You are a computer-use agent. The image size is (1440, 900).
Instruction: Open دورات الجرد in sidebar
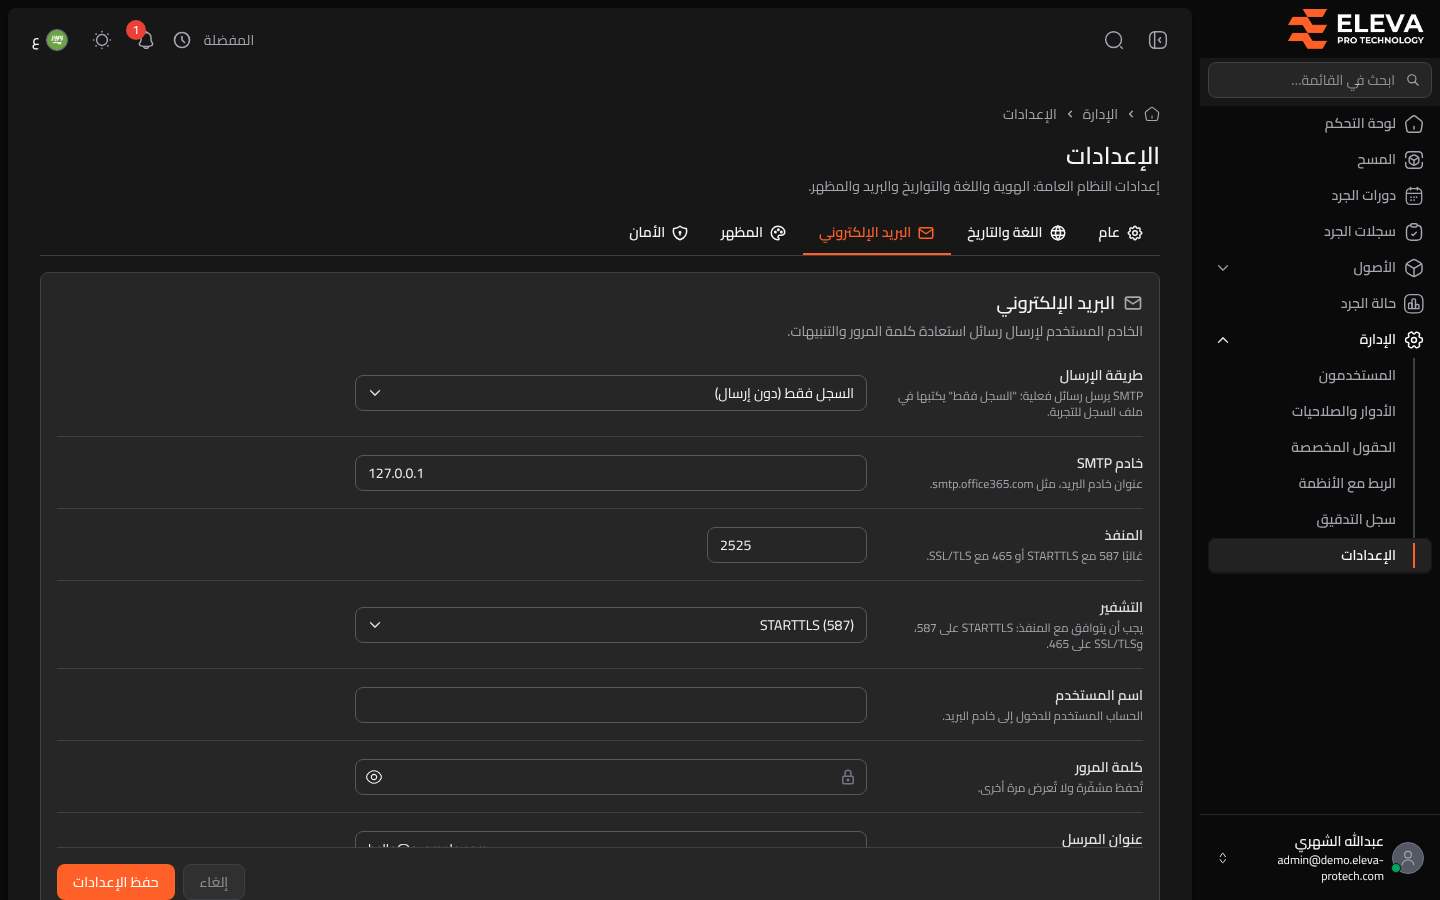pyautogui.click(x=1316, y=196)
